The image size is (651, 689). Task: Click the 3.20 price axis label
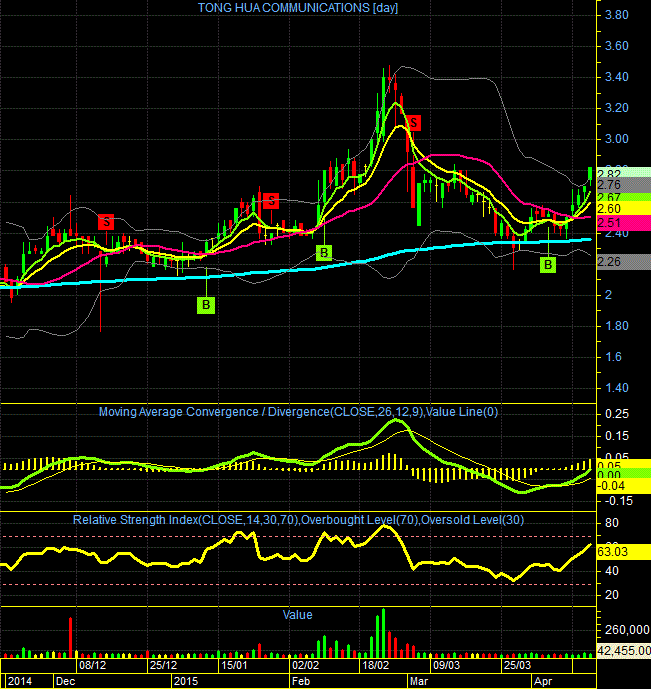[x=616, y=108]
